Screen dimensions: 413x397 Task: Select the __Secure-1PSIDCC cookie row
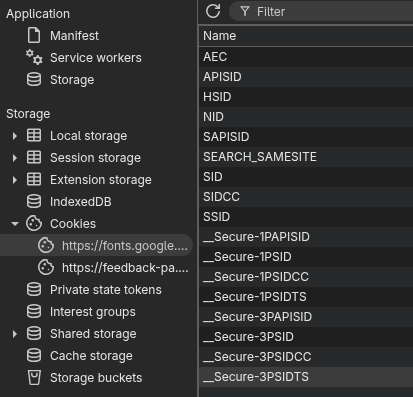[306, 277]
